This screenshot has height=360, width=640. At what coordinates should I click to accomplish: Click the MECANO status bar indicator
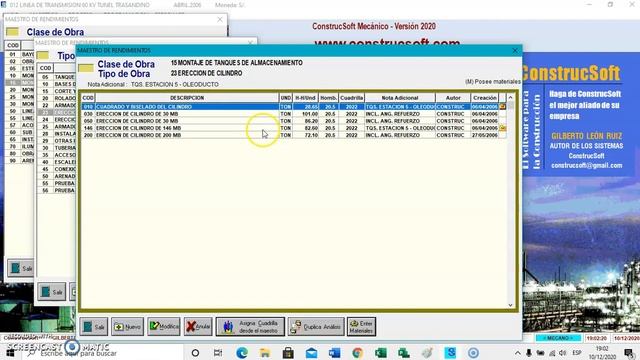[558, 338]
